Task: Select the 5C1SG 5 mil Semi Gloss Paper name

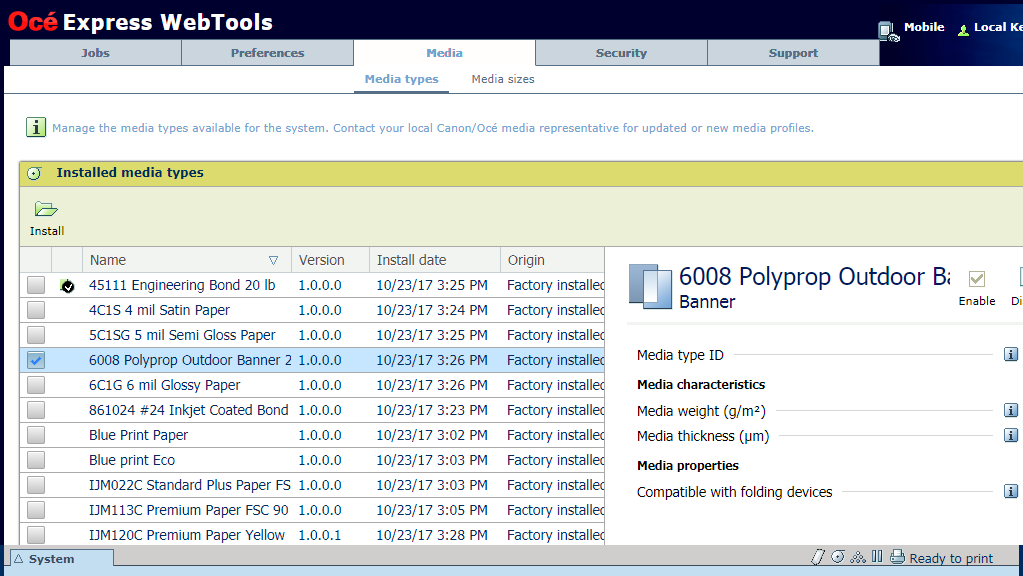Action: click(182, 335)
